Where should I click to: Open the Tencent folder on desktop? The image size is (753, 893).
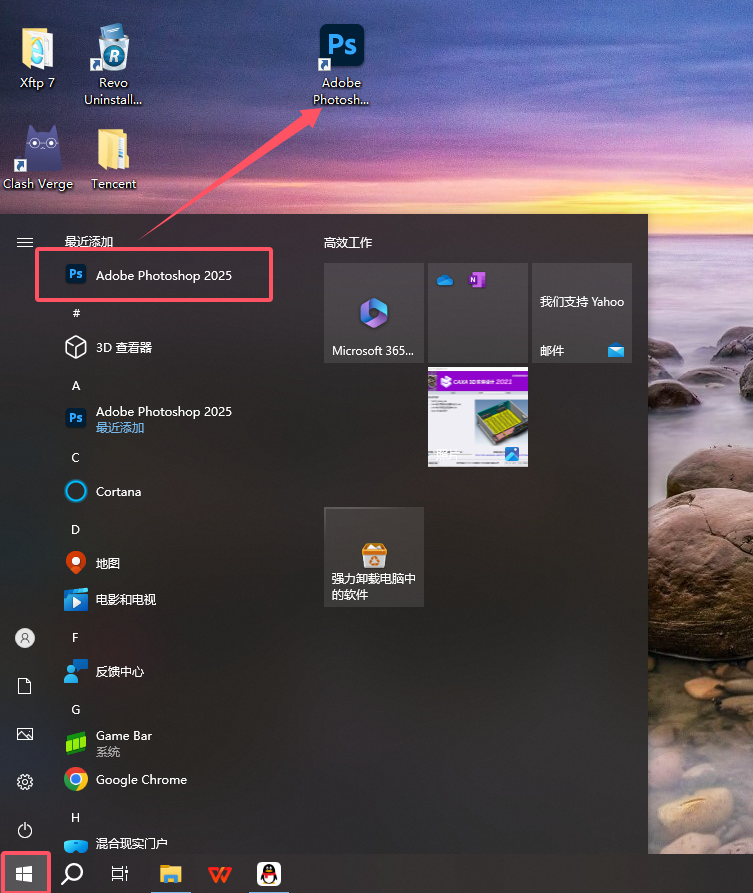[x=113, y=158]
